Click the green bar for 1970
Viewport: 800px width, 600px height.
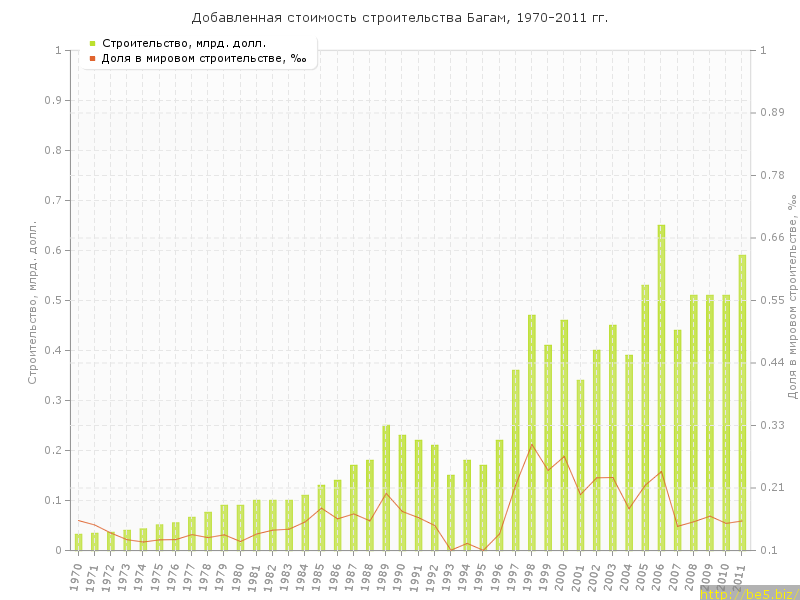point(78,542)
